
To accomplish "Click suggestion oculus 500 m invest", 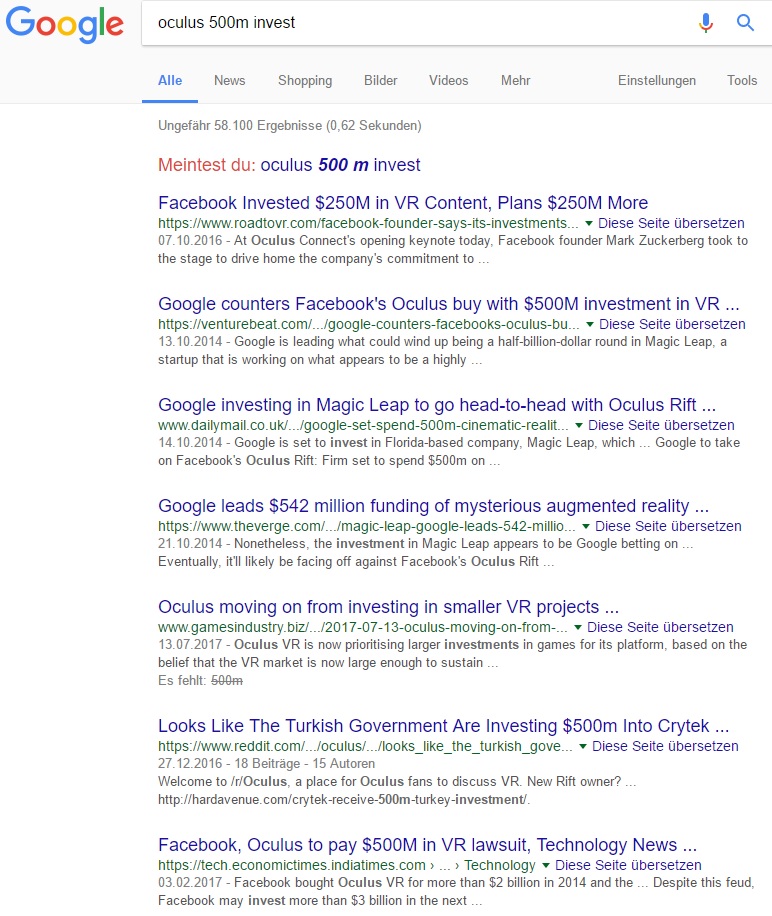I will coord(340,165).
